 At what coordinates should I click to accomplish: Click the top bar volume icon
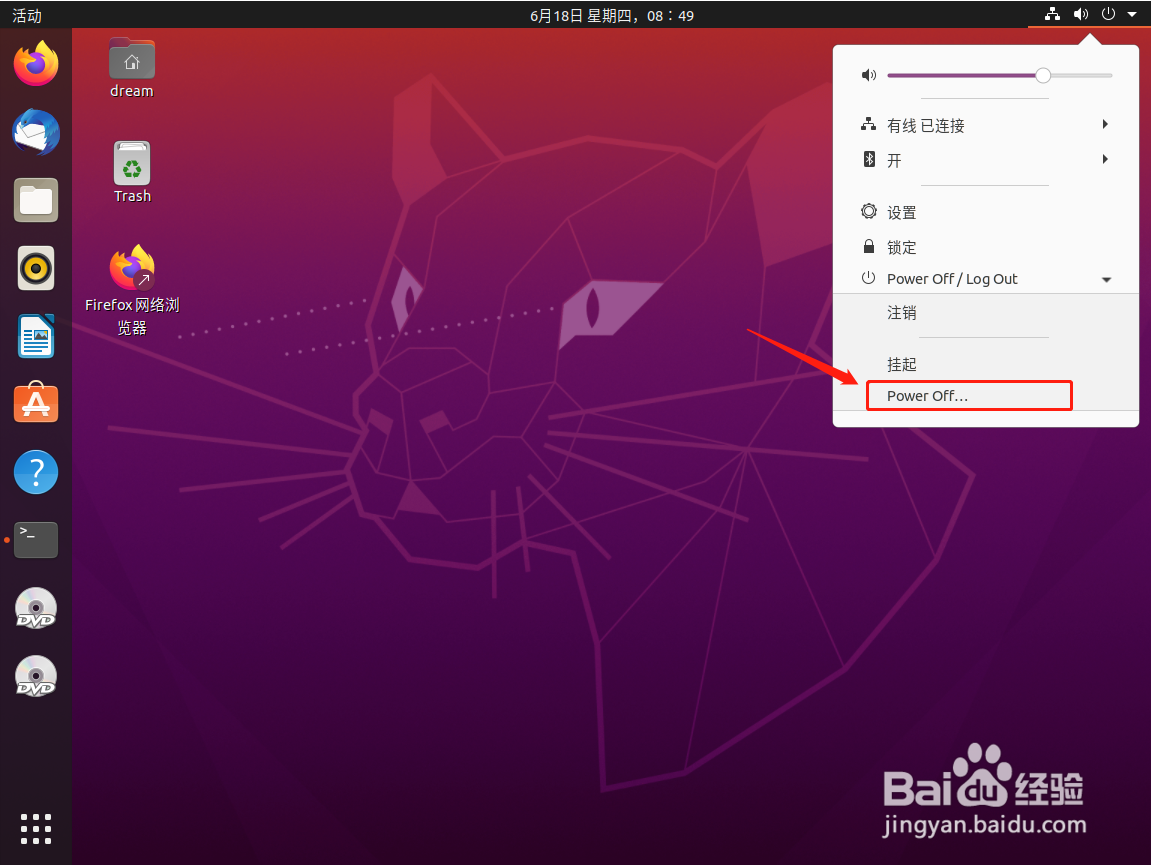pos(1081,14)
